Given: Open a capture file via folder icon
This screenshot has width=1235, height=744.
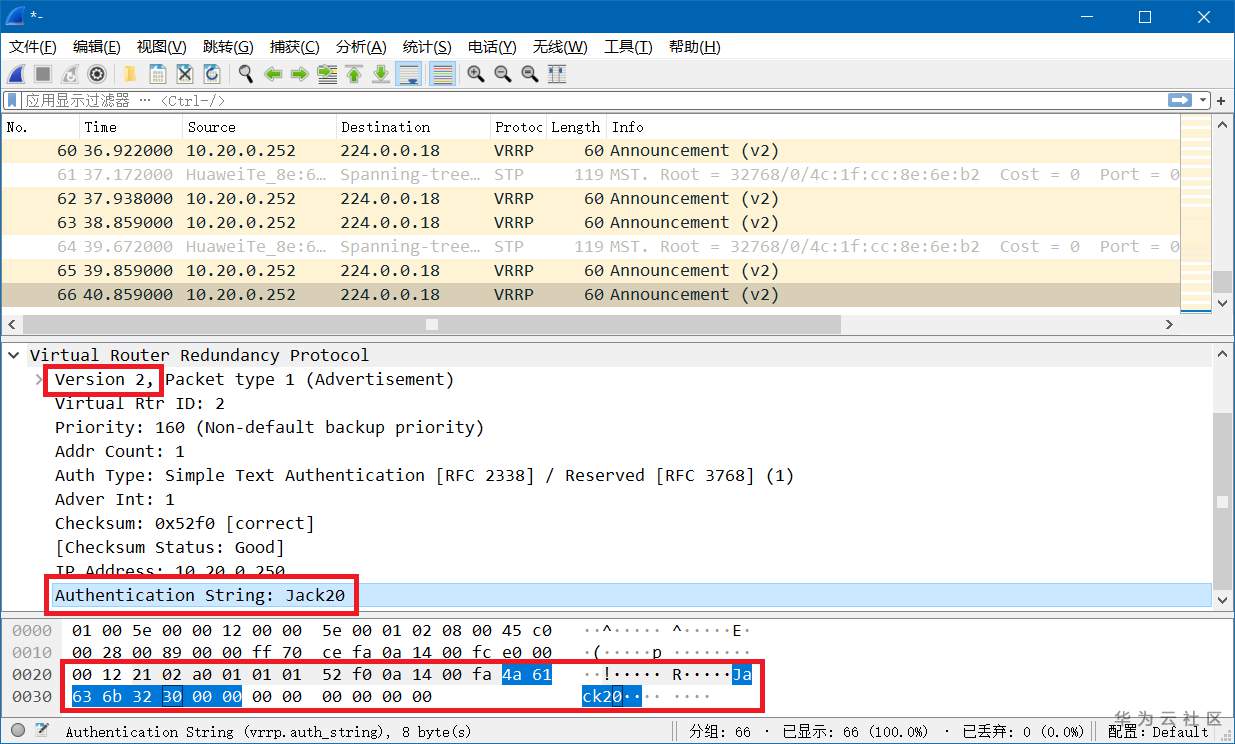Looking at the screenshot, I should click(130, 74).
